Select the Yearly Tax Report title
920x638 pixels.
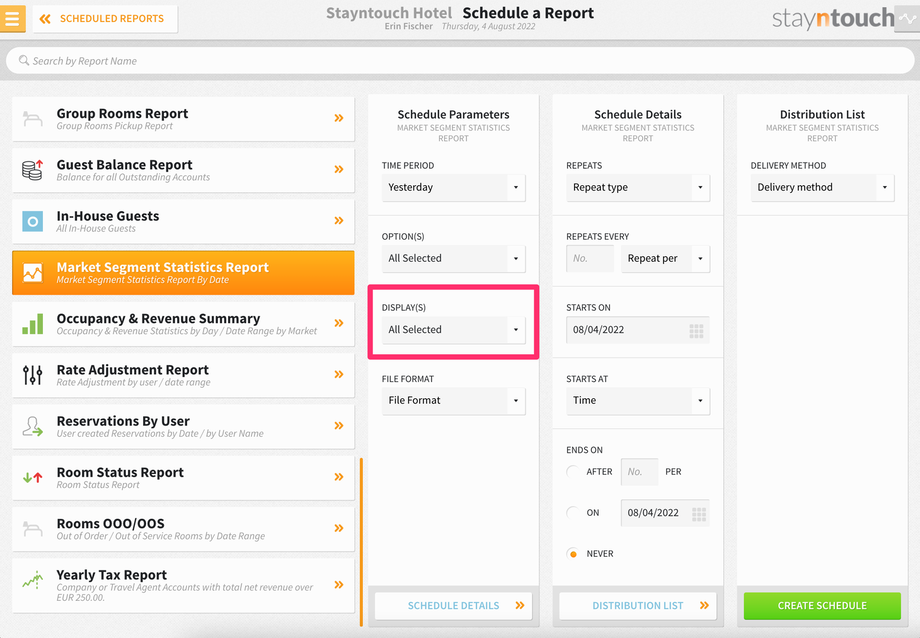111,575
